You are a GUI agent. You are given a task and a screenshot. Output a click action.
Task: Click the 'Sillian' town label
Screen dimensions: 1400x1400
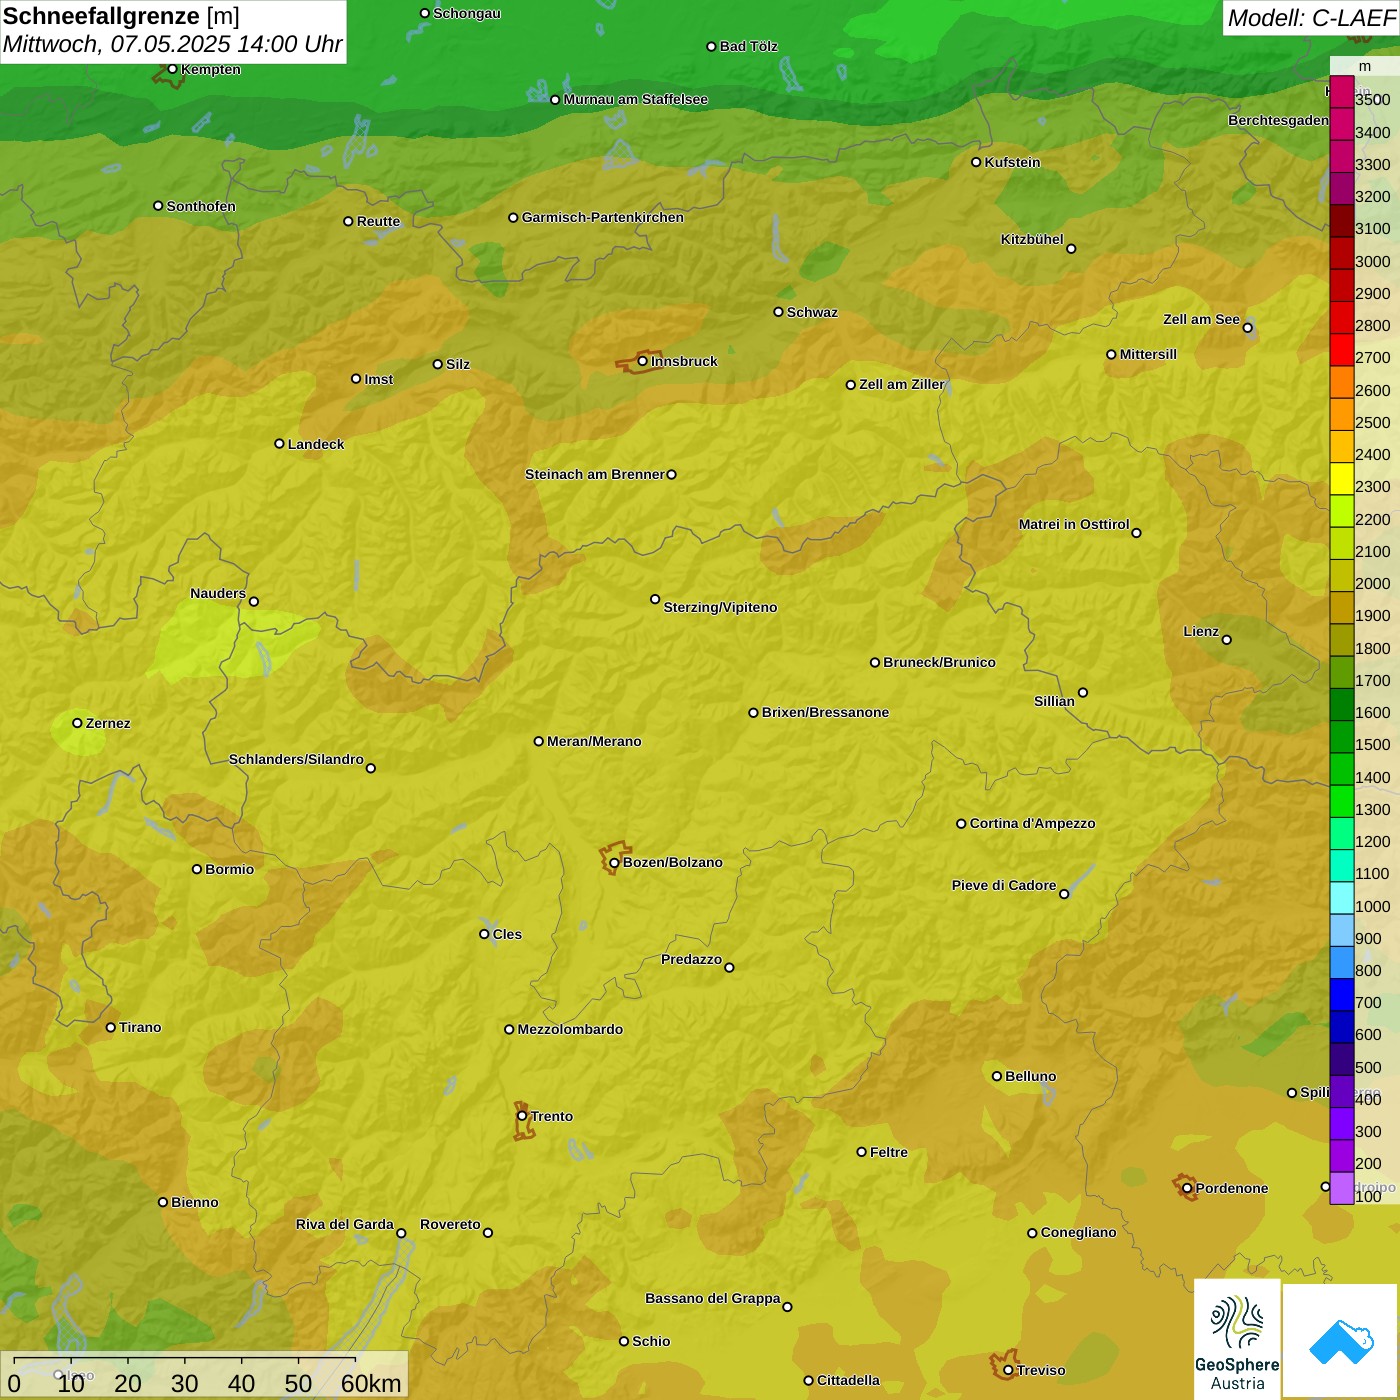[1054, 701]
